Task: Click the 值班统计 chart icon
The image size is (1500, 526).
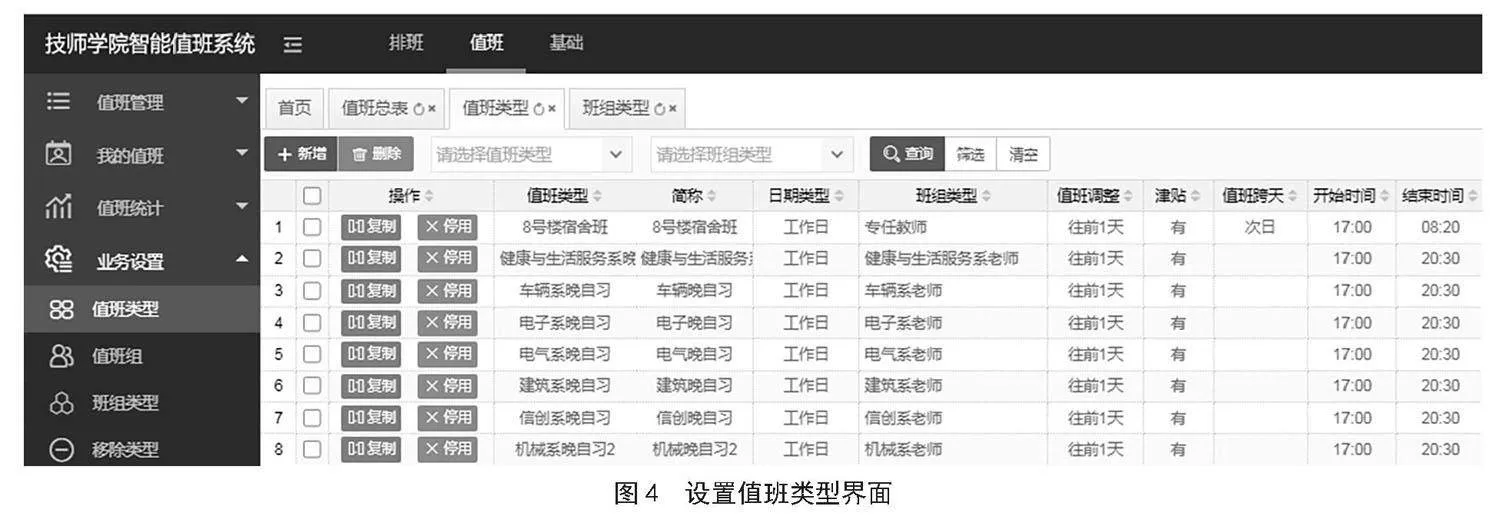Action: 59,208
